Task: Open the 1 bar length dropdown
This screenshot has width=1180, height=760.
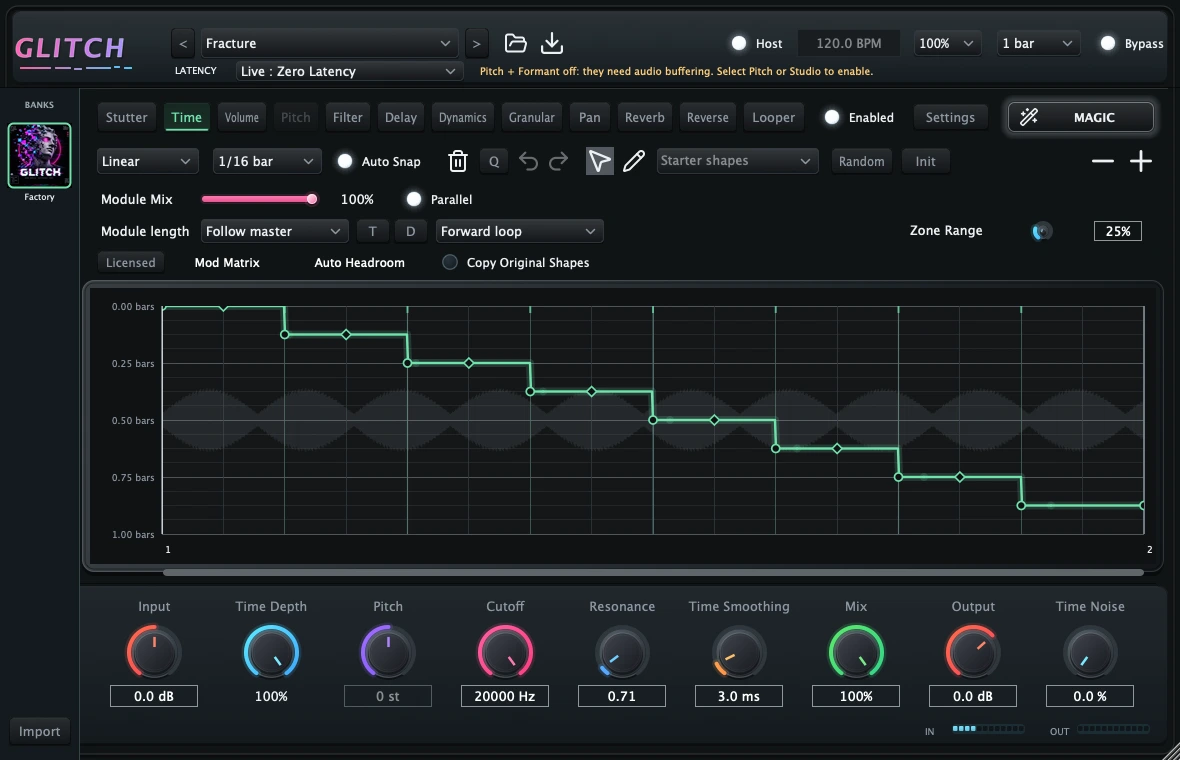Action: (x=1038, y=44)
